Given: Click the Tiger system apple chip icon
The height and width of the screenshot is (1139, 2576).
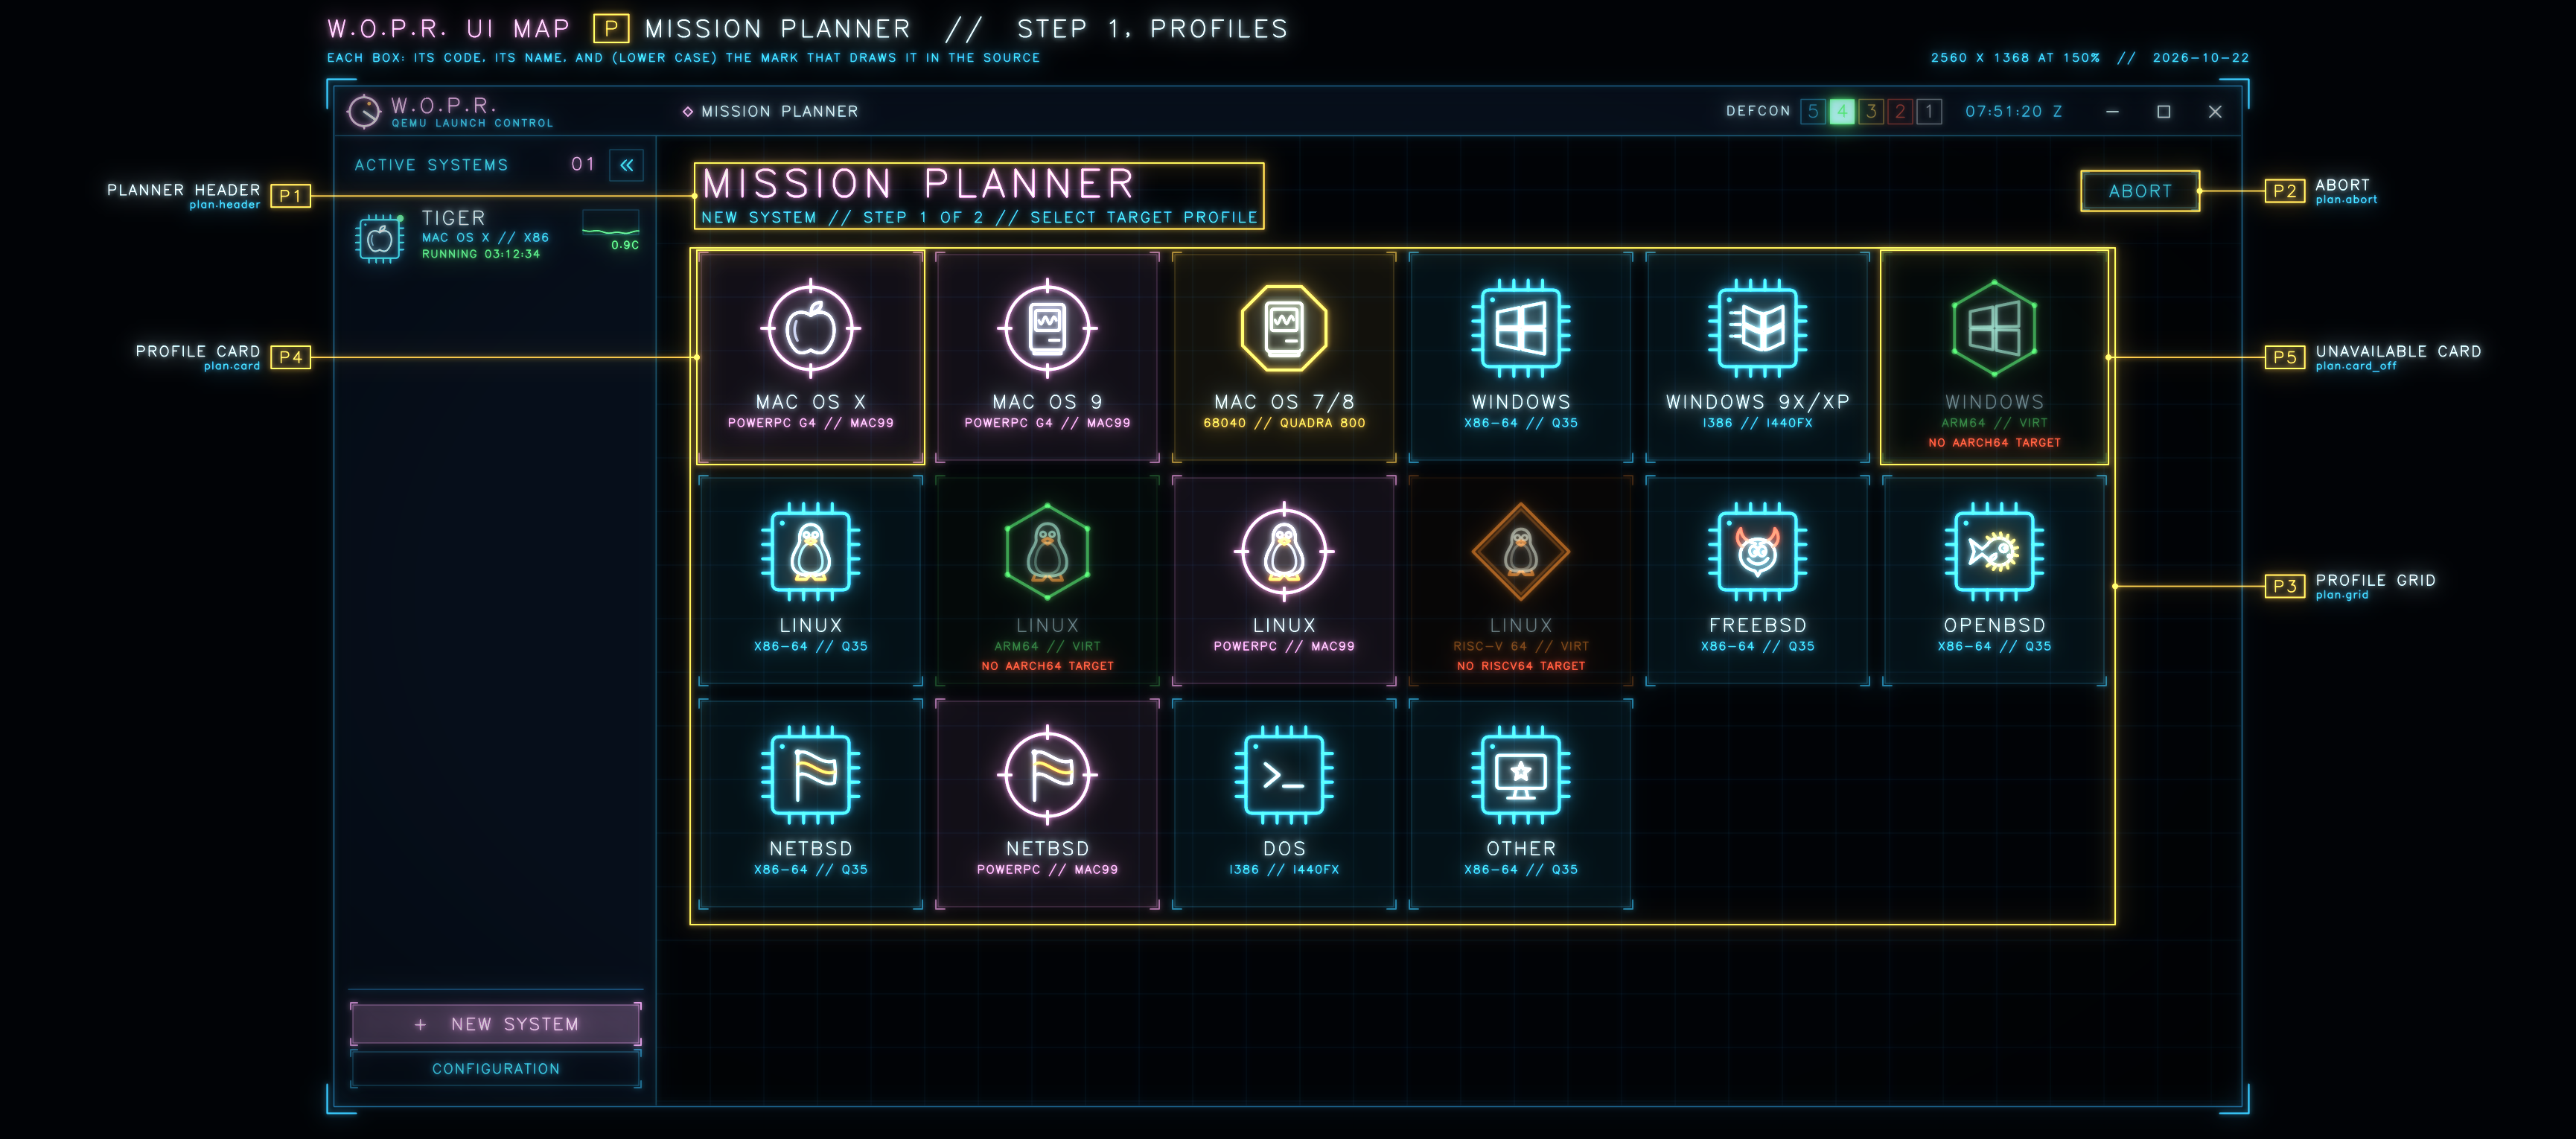Looking at the screenshot, I should pyautogui.click(x=380, y=238).
